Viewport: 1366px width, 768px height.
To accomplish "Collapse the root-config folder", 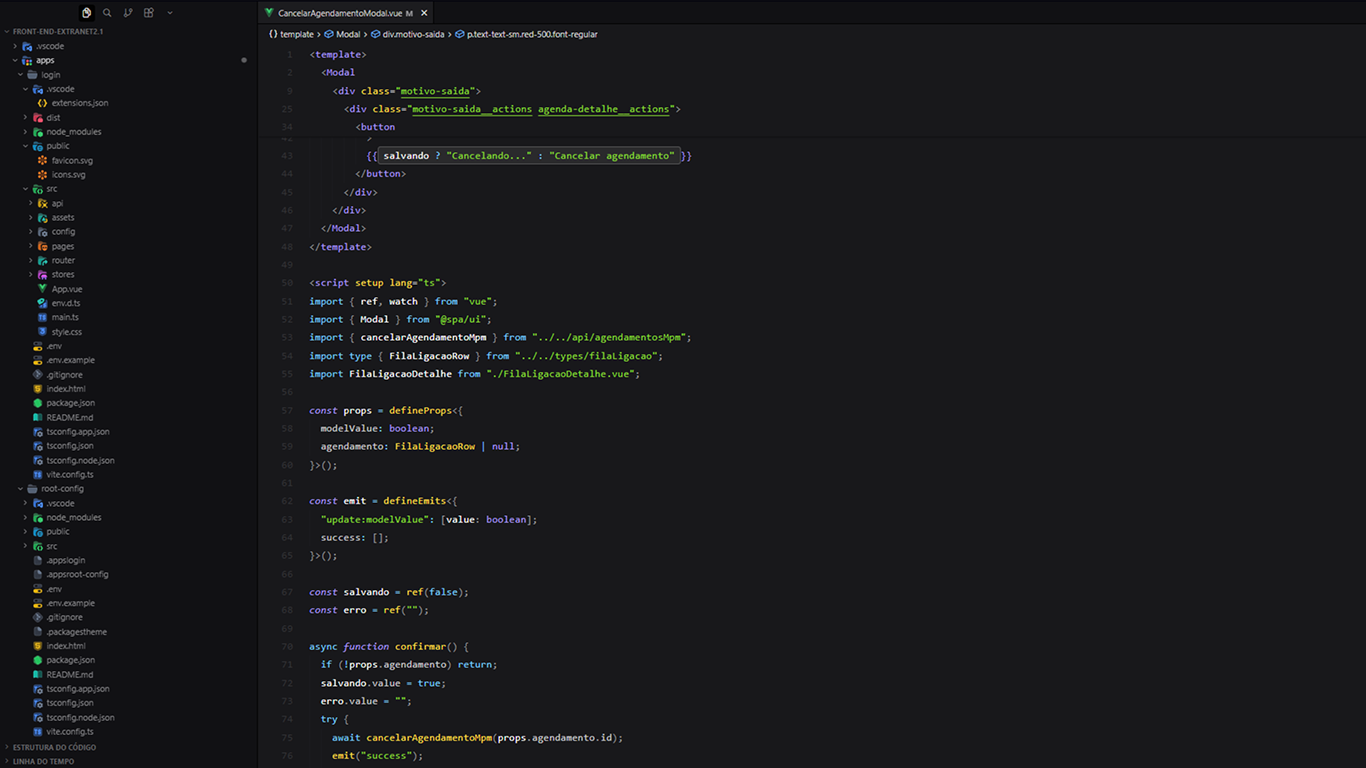I will (x=62, y=489).
